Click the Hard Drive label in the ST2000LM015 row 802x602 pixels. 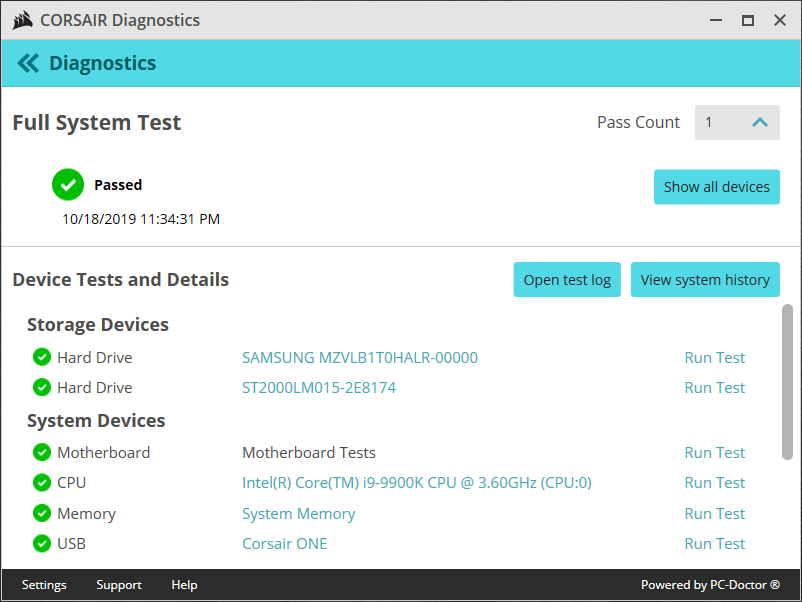95,388
